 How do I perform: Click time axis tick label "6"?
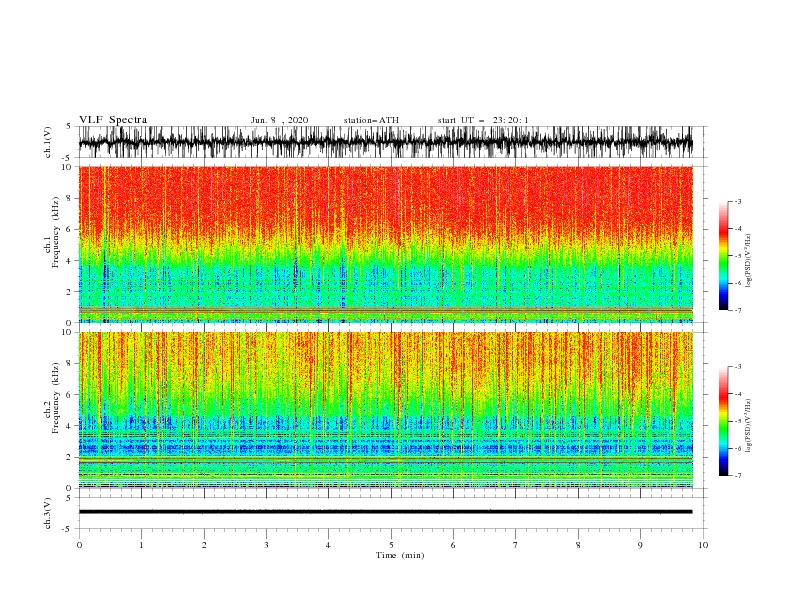point(453,545)
